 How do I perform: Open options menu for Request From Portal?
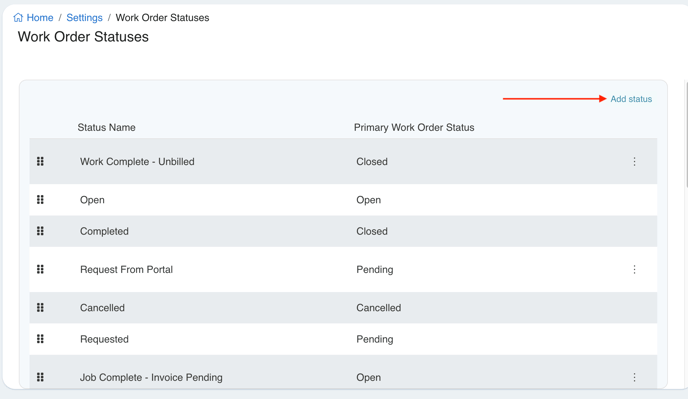pos(634,270)
